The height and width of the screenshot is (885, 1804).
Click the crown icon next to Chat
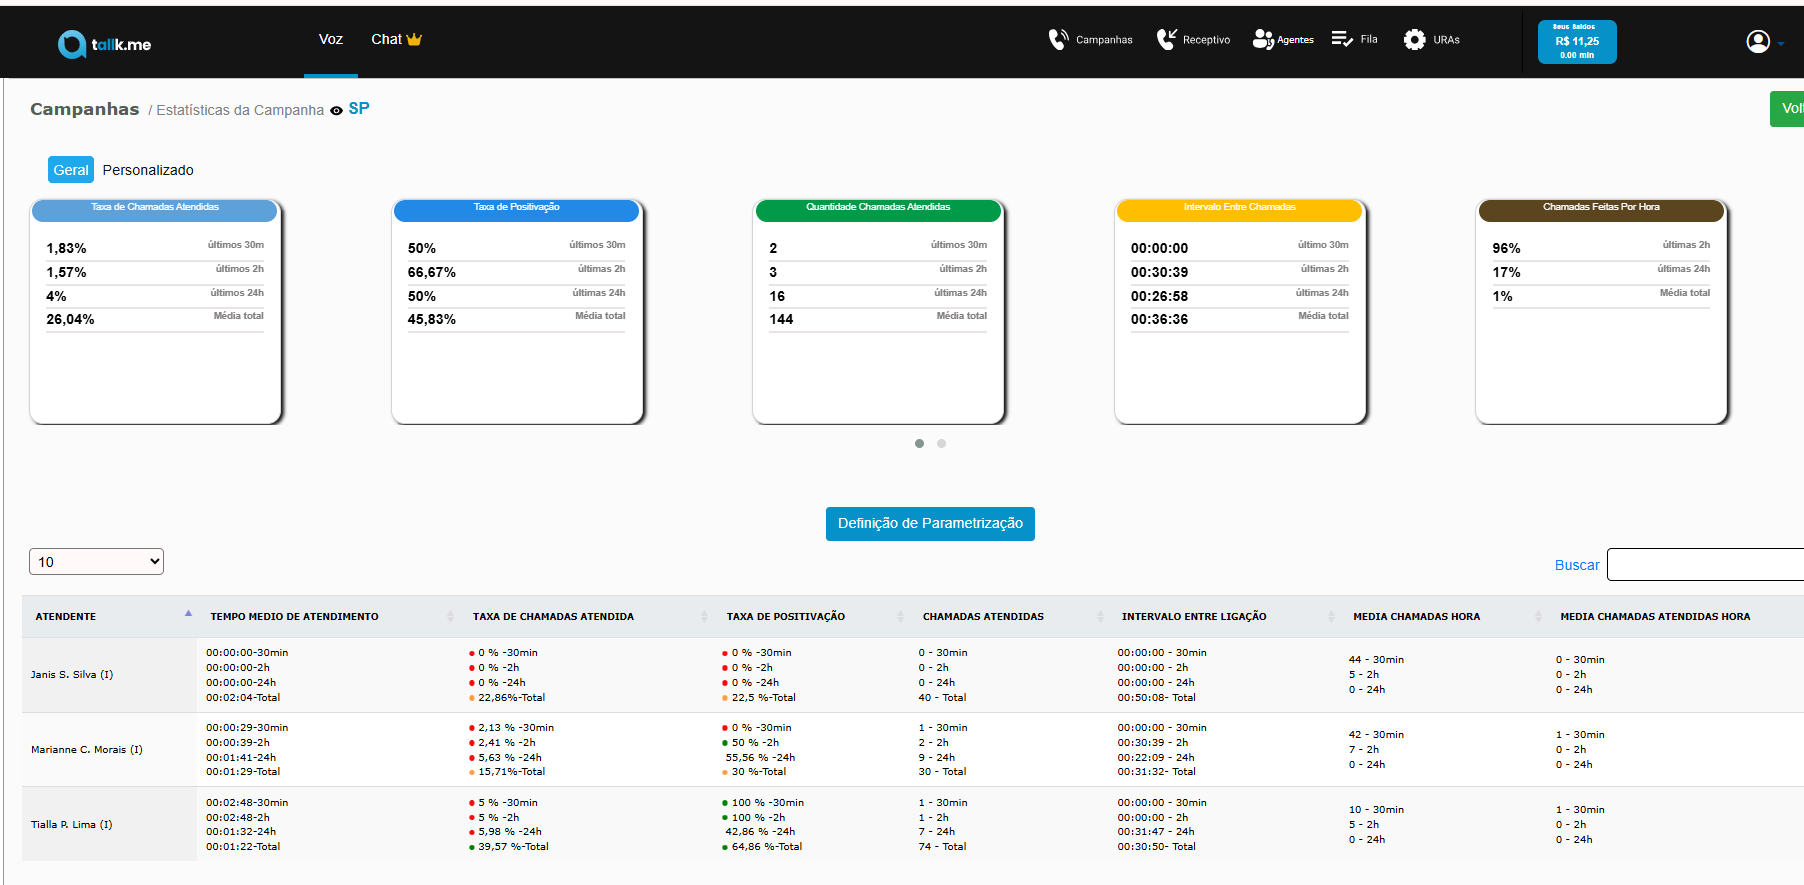coord(414,39)
